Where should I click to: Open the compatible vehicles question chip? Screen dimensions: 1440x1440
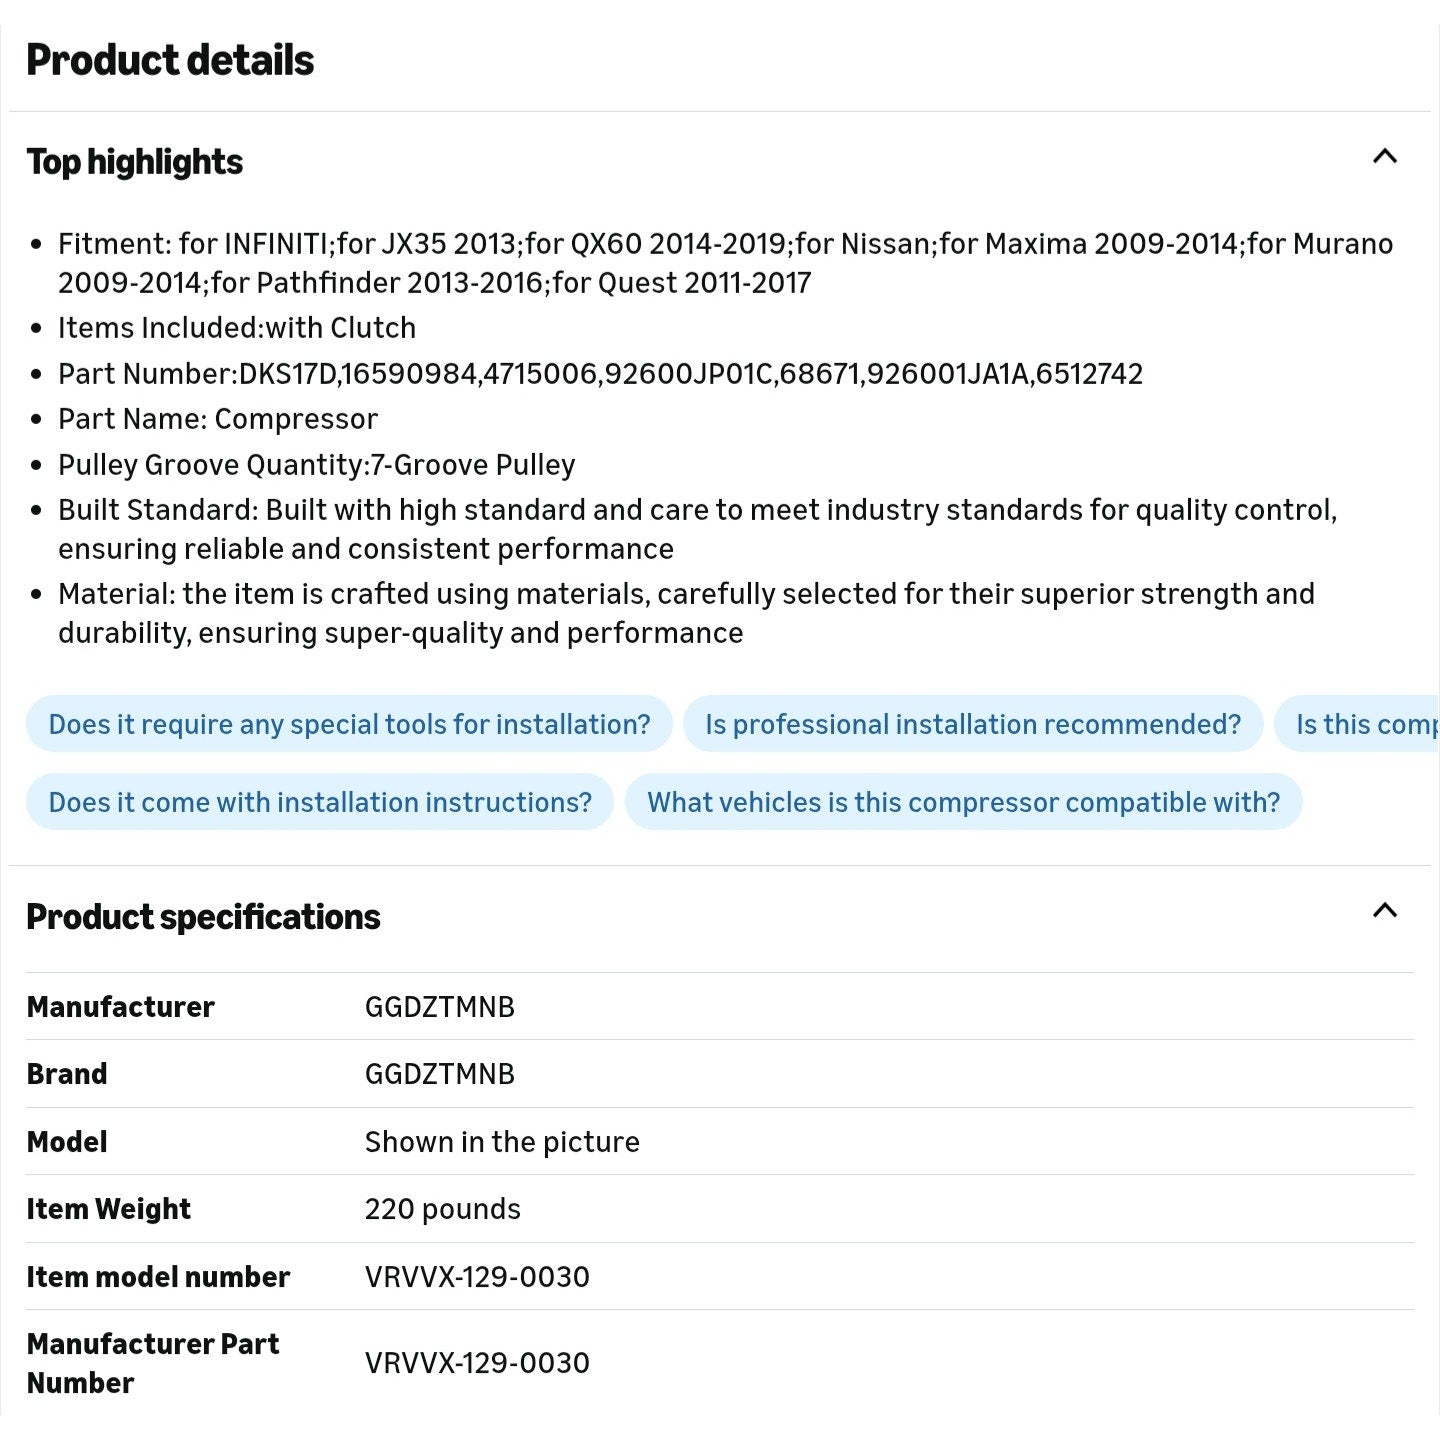pos(963,802)
